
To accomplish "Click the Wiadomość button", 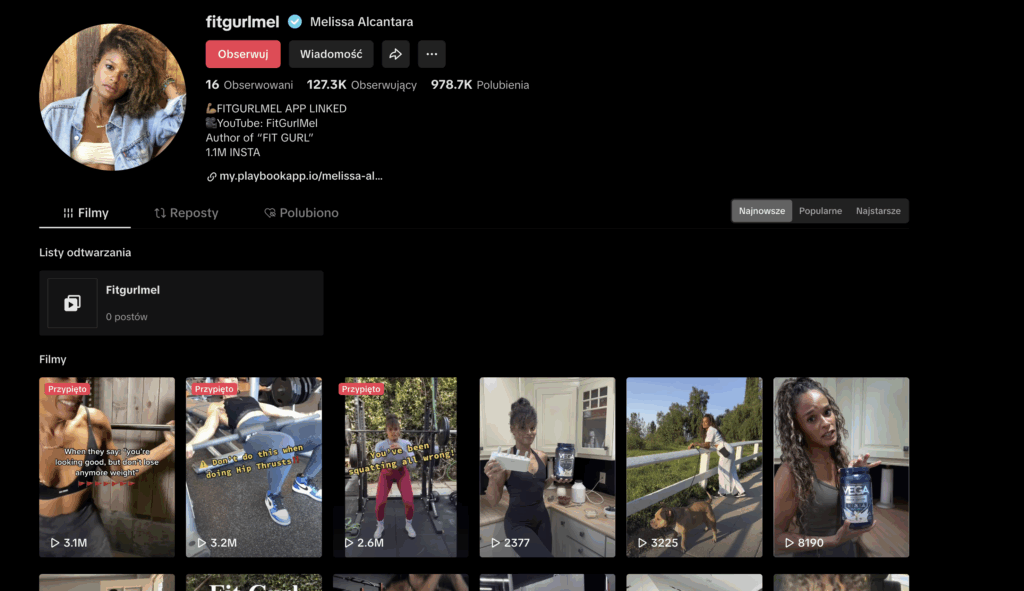I will [x=331, y=54].
